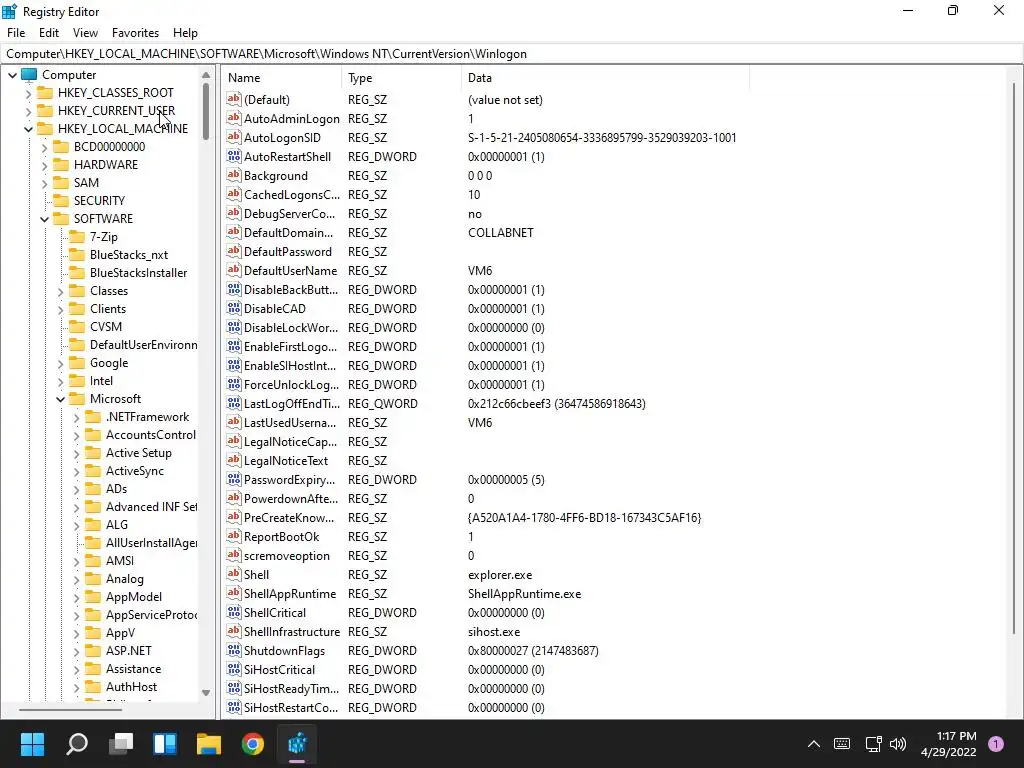
Task: Click the tree horizontal scrollbar thumb
Action: (x=70, y=709)
